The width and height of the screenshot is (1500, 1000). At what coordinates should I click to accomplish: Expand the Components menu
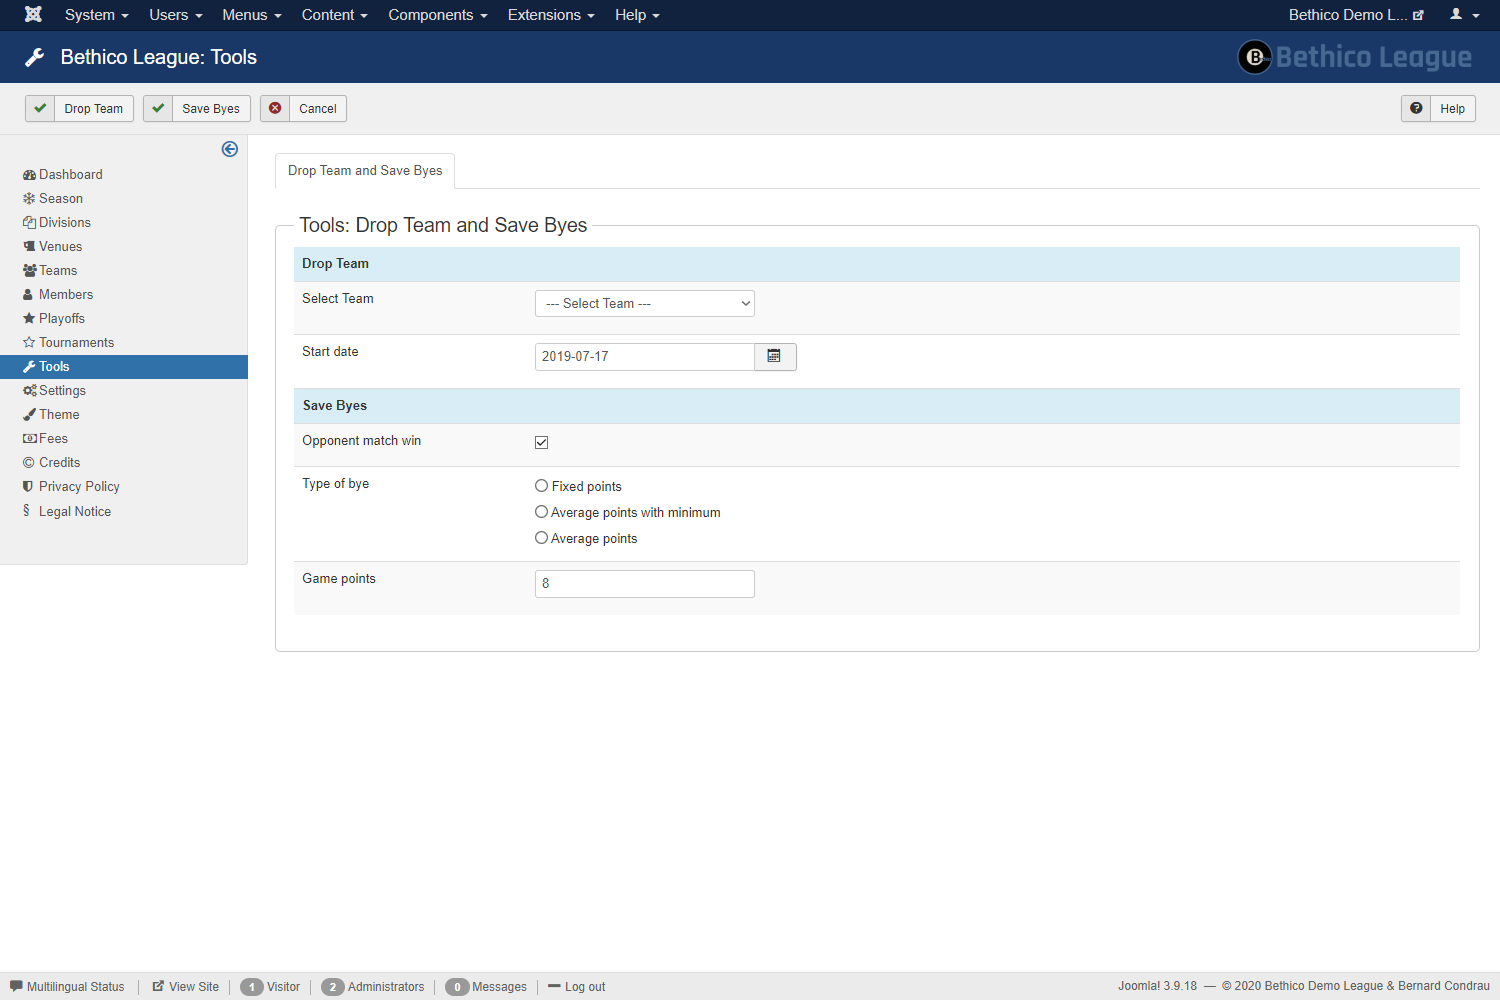coord(437,15)
